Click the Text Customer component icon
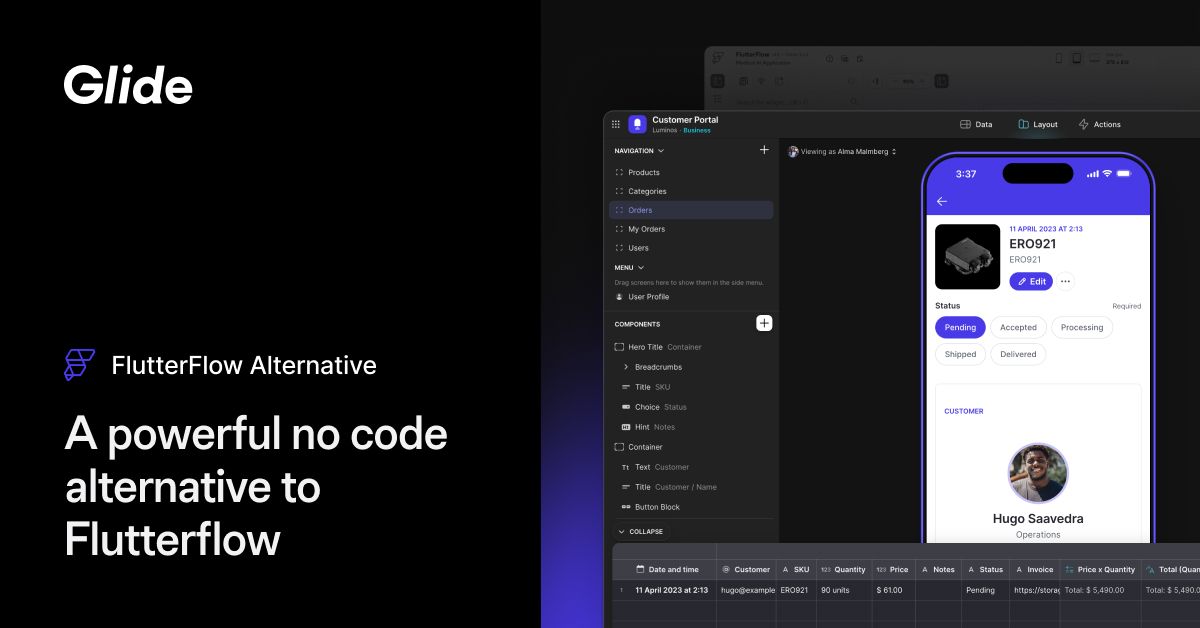This screenshot has height=628, width=1200. coord(626,467)
